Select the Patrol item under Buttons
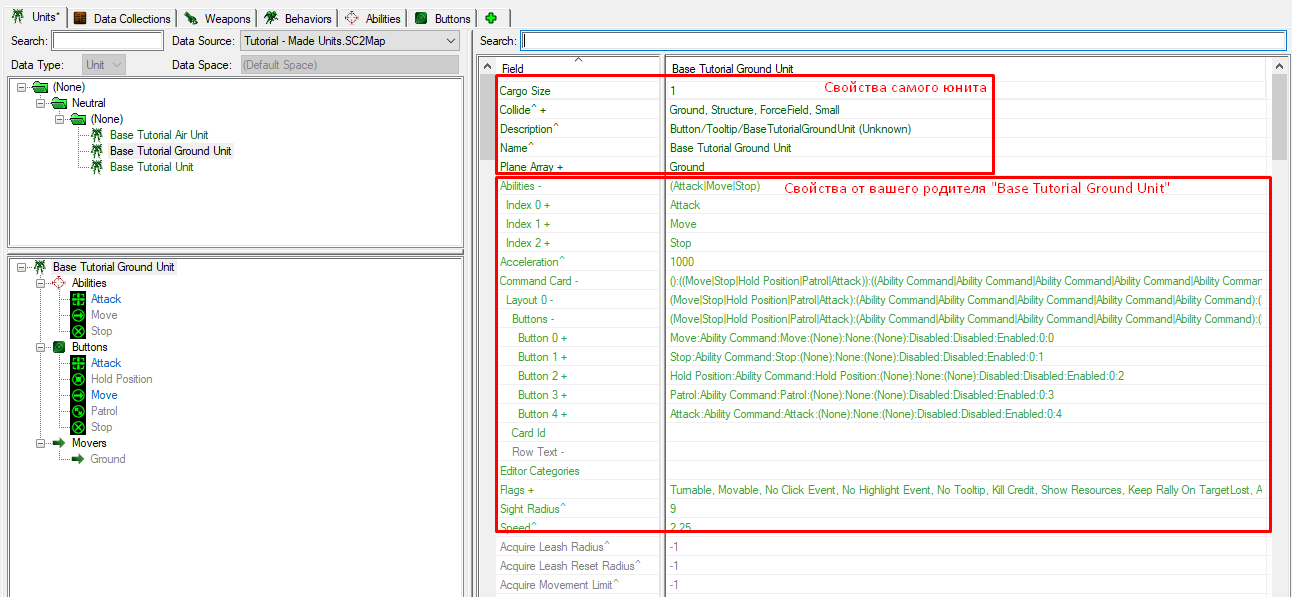 (104, 411)
